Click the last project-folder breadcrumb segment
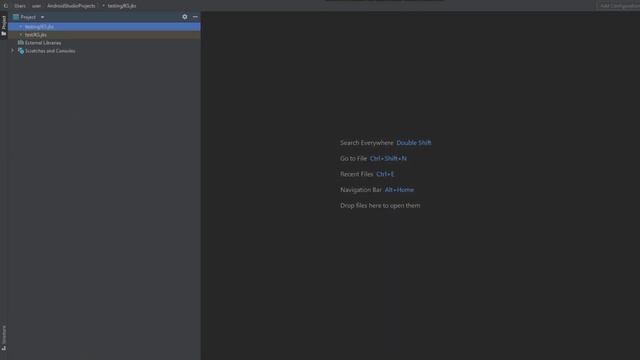Viewport: 640px width, 360px height. pos(122,6)
